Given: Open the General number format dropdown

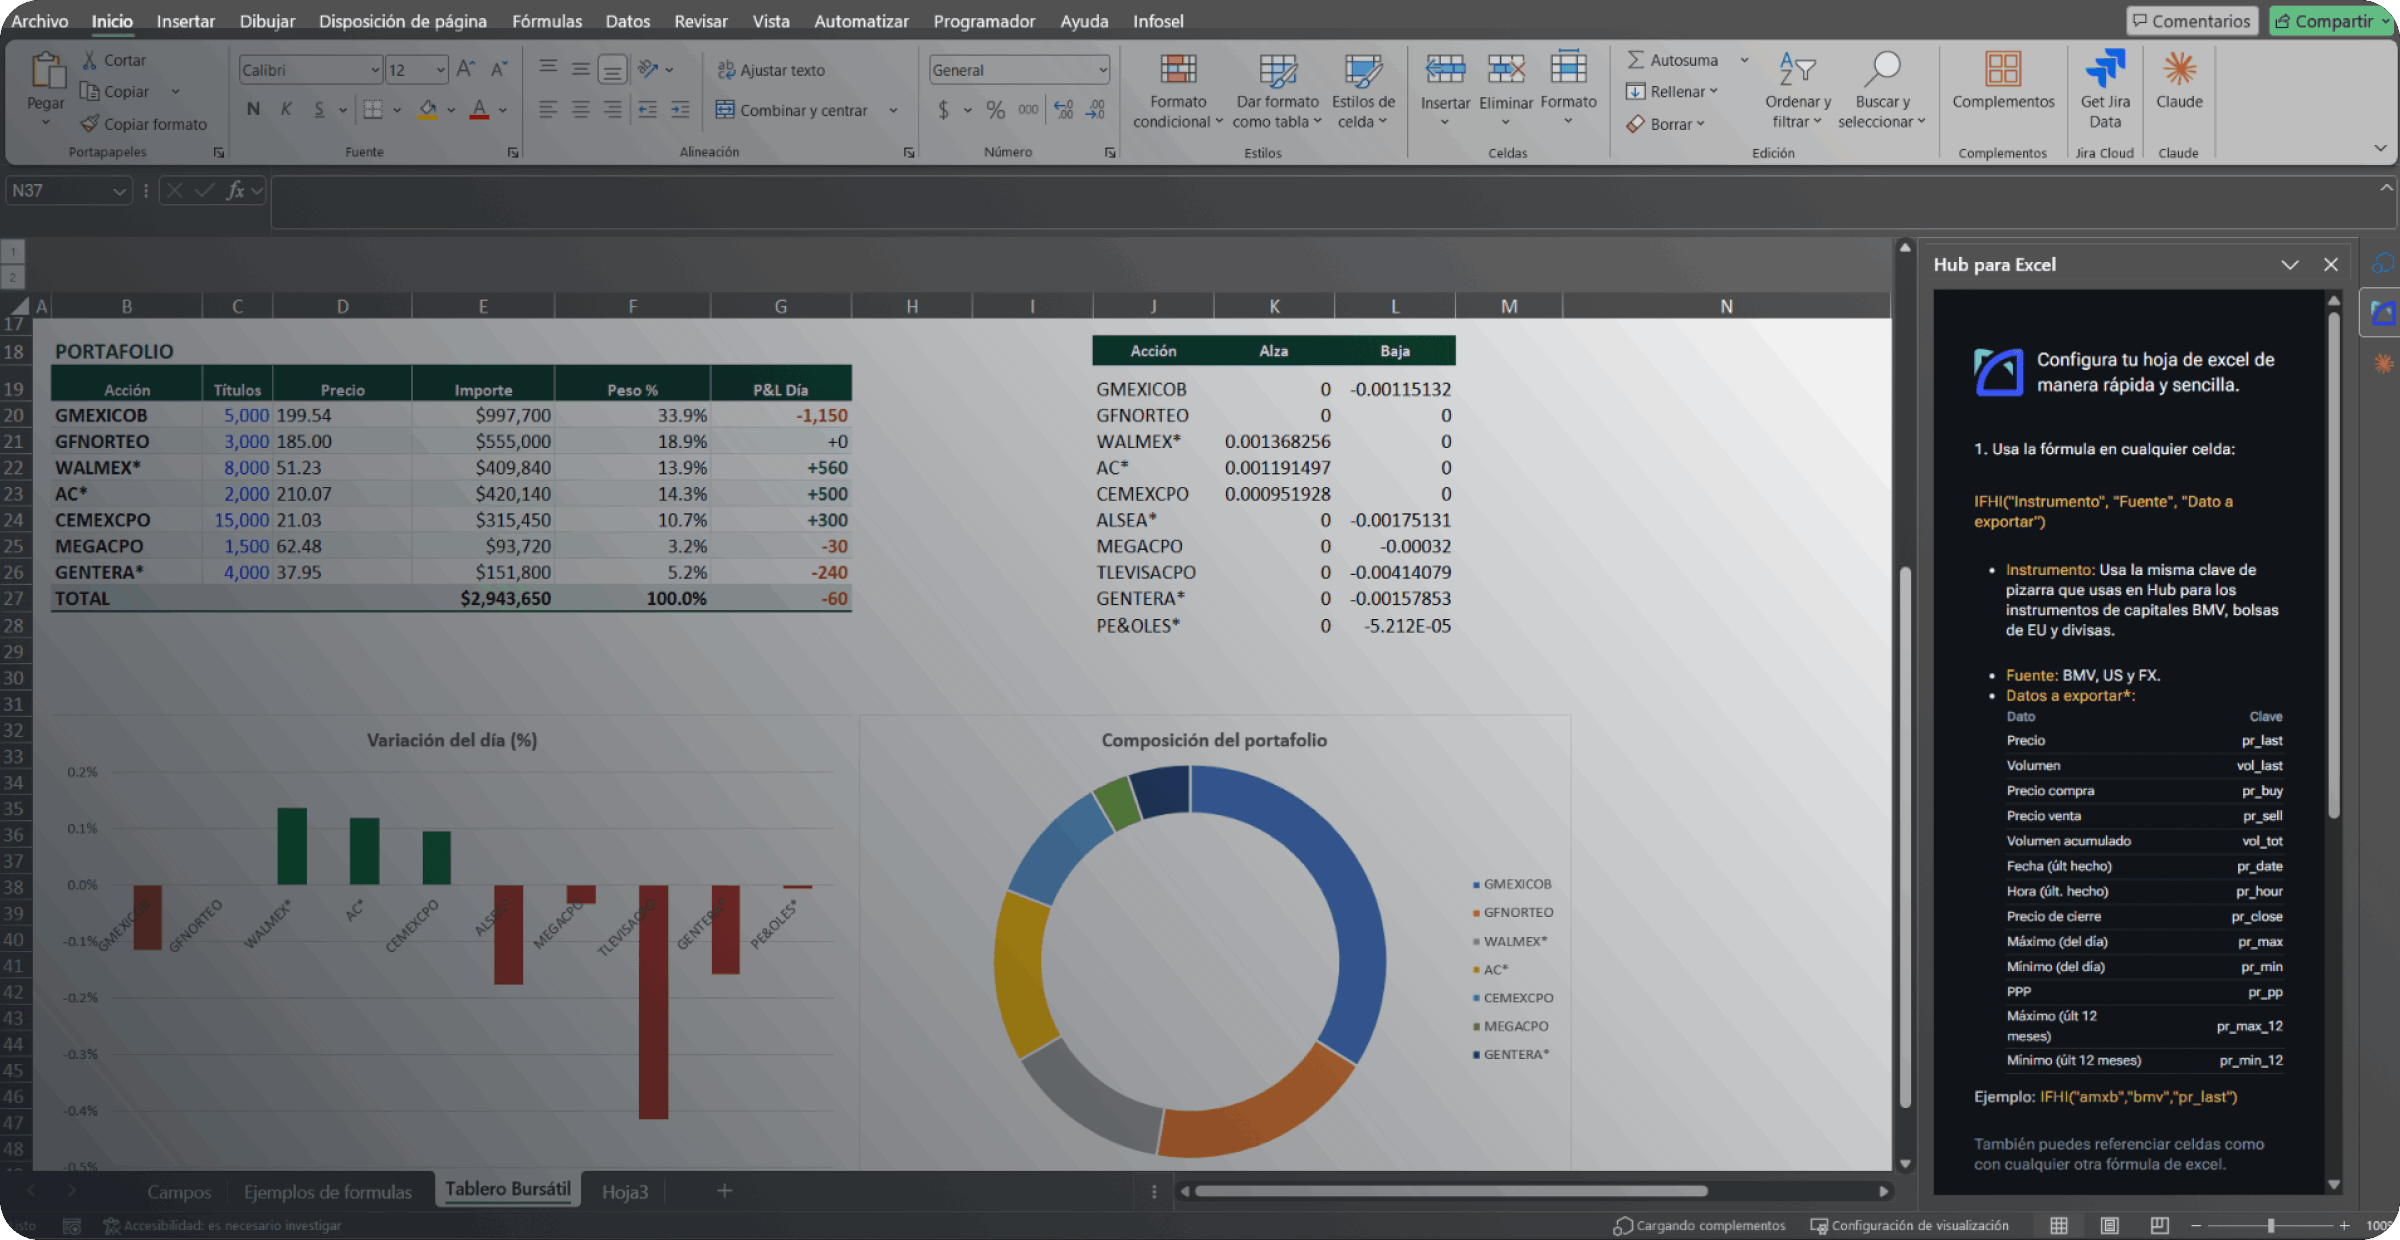Looking at the screenshot, I should [x=1103, y=70].
